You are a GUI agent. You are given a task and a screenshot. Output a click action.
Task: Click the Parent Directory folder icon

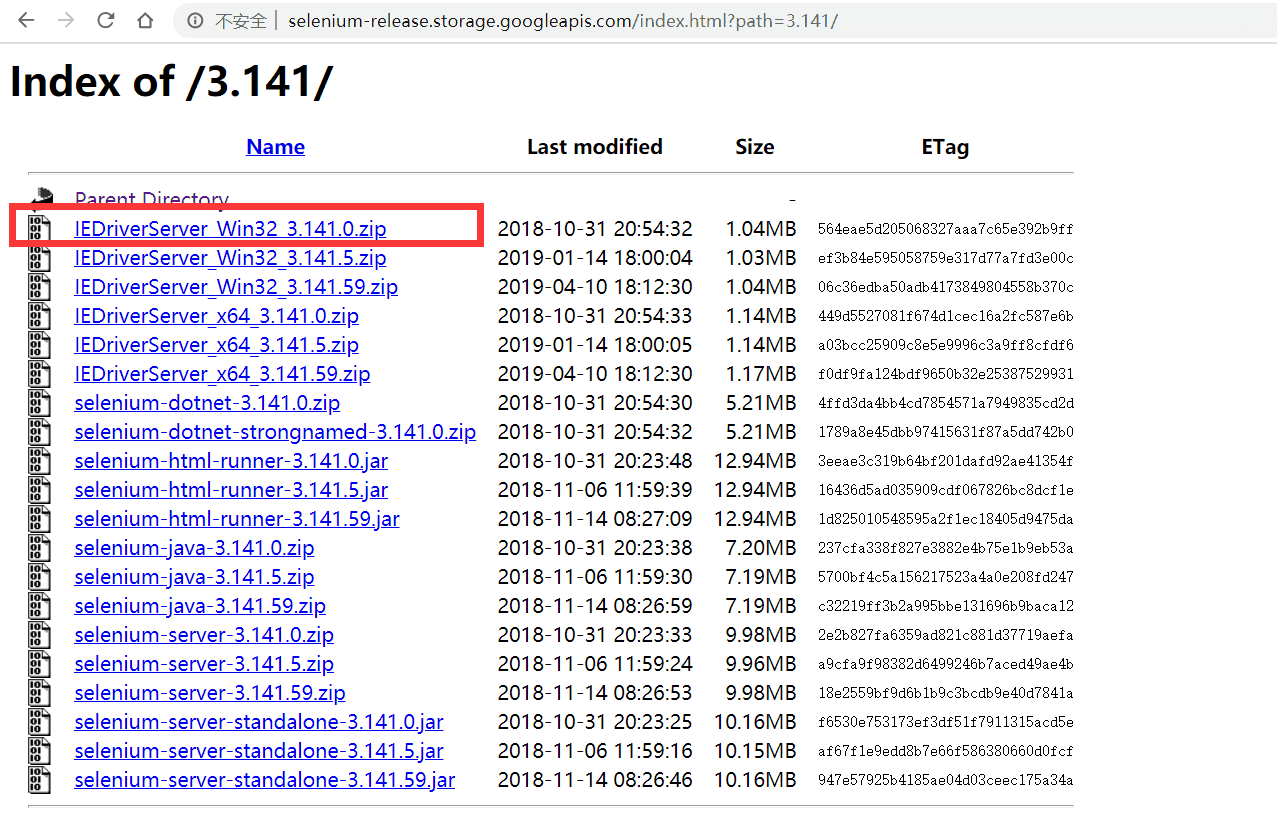click(40, 199)
